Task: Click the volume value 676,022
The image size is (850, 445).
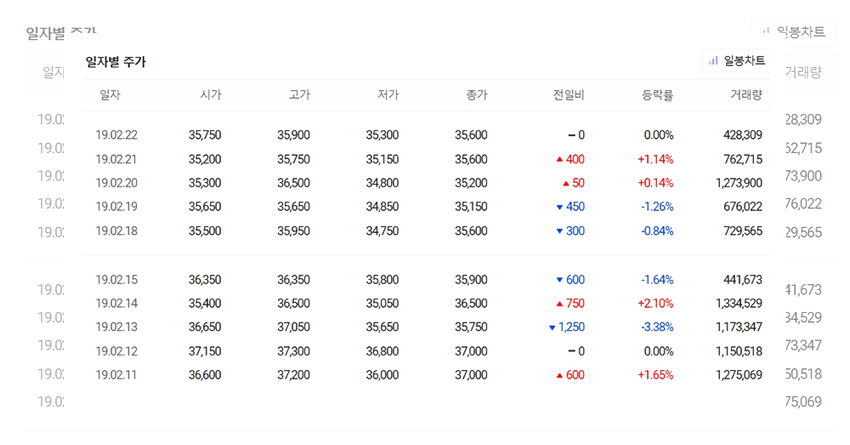Action: (x=743, y=207)
